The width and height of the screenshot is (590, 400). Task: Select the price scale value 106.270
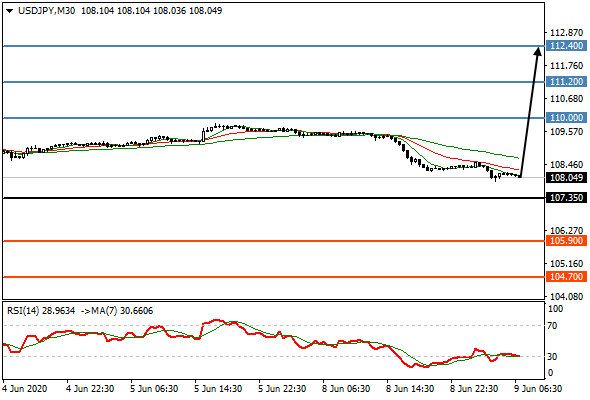point(566,231)
